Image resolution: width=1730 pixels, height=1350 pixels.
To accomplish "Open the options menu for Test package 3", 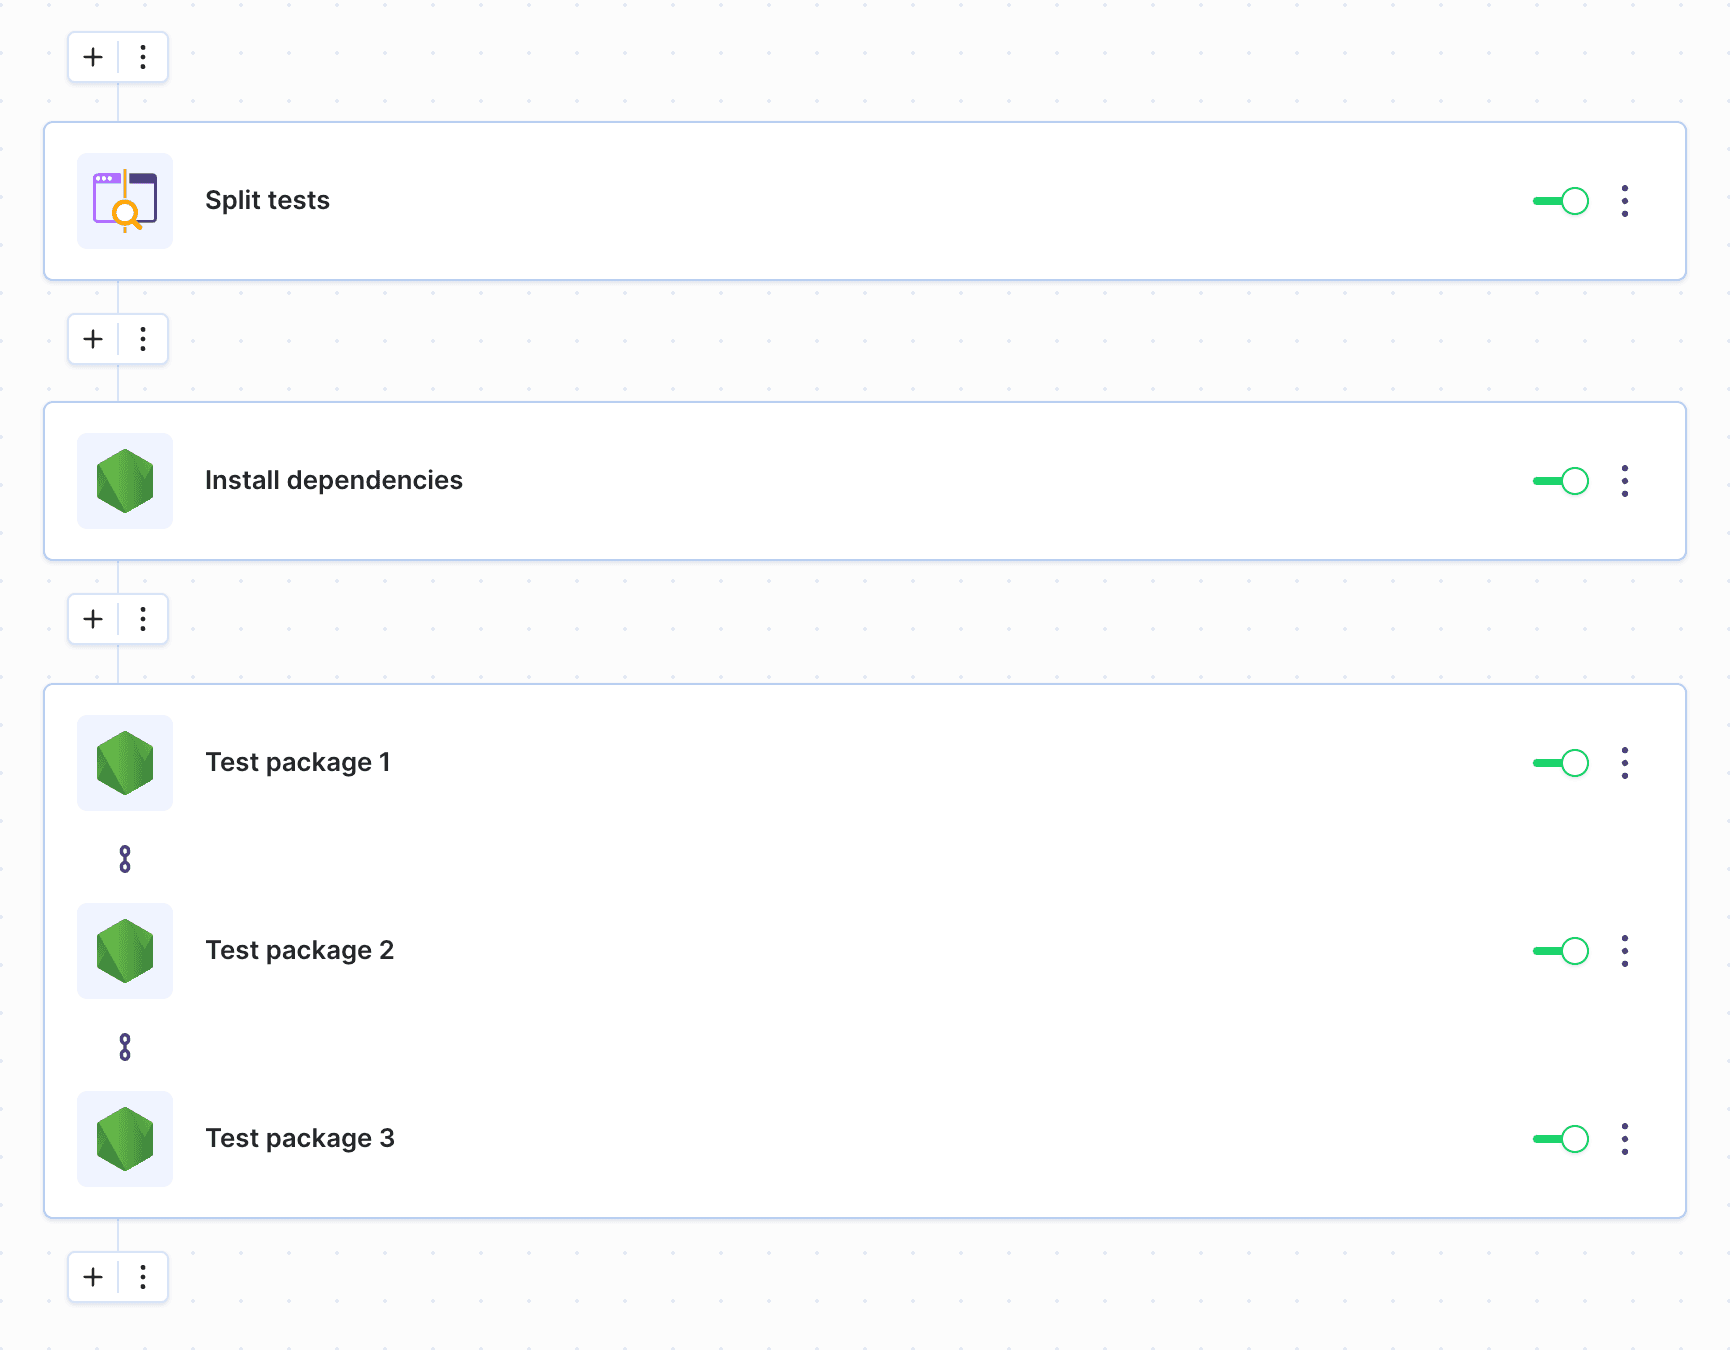I will pos(1625,1139).
